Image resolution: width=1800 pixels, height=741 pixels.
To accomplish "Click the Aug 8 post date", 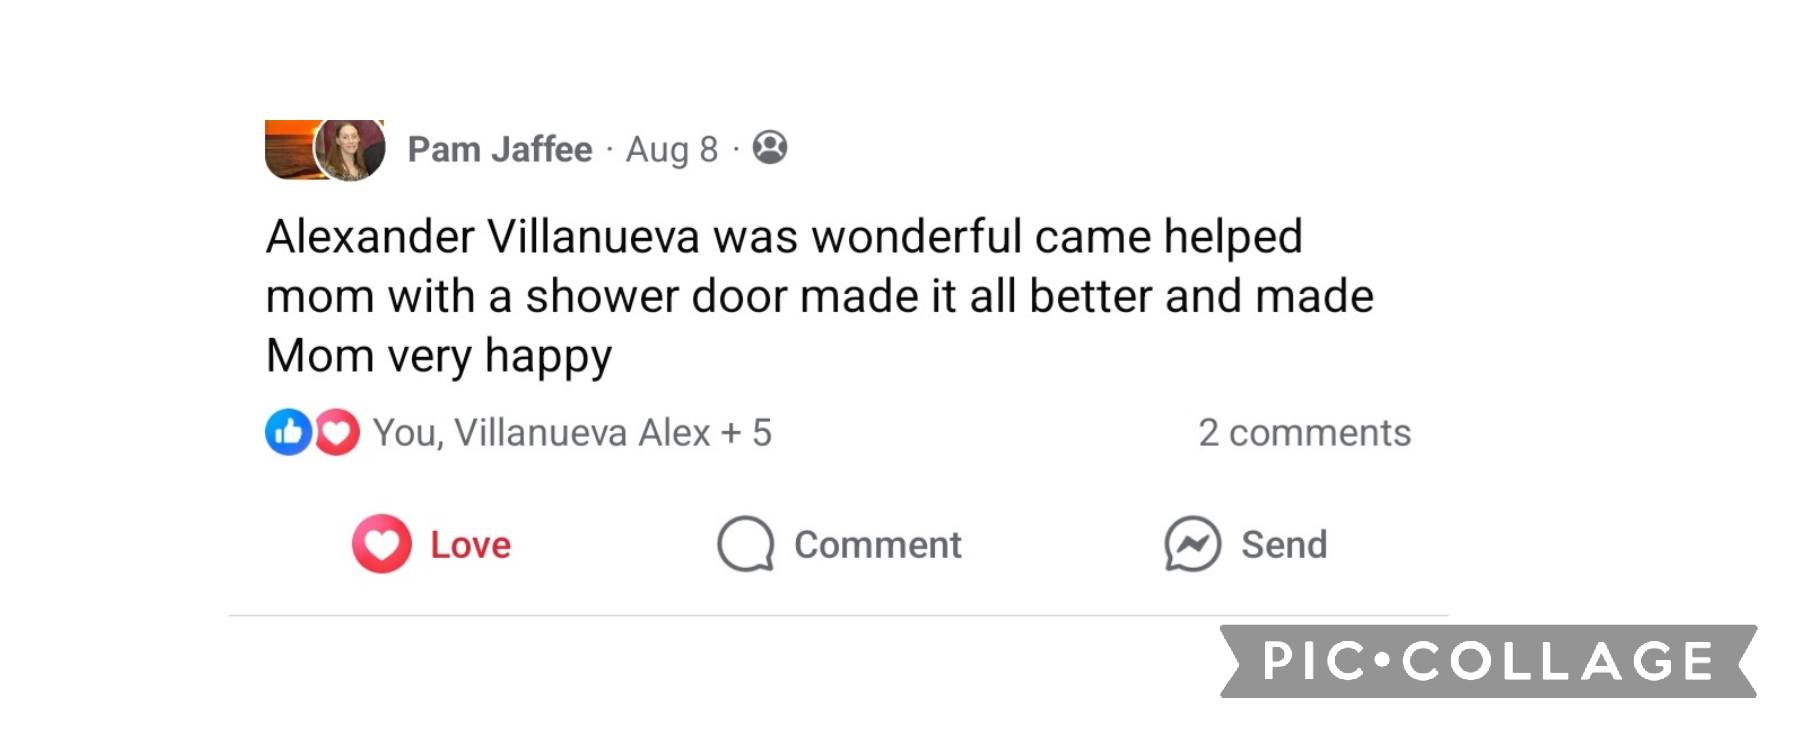I will (672, 149).
